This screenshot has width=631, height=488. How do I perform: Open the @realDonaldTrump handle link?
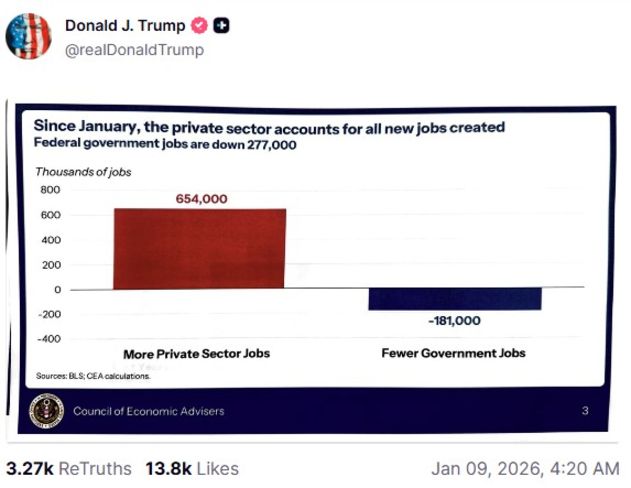pos(134,49)
